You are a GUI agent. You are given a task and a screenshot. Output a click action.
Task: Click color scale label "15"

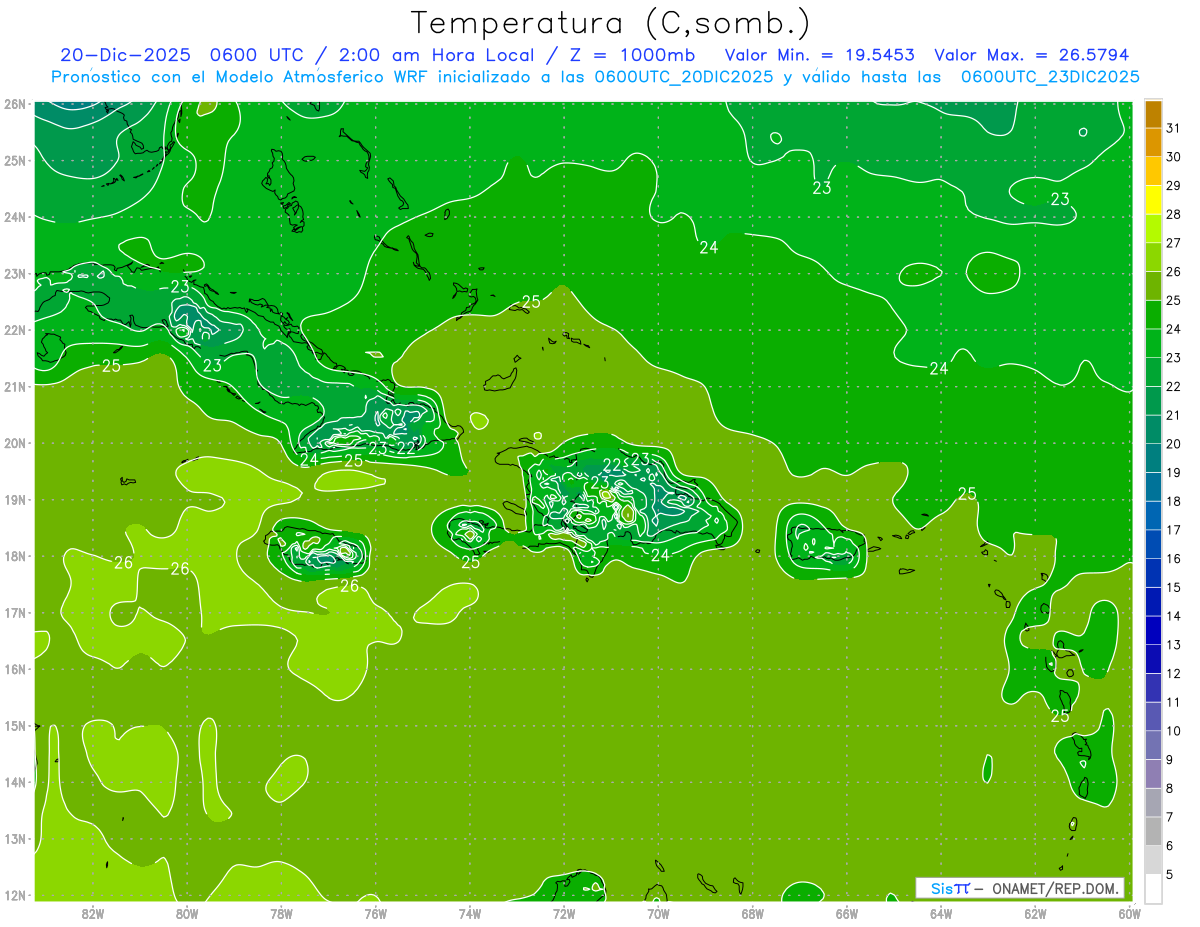[x=1173, y=587]
